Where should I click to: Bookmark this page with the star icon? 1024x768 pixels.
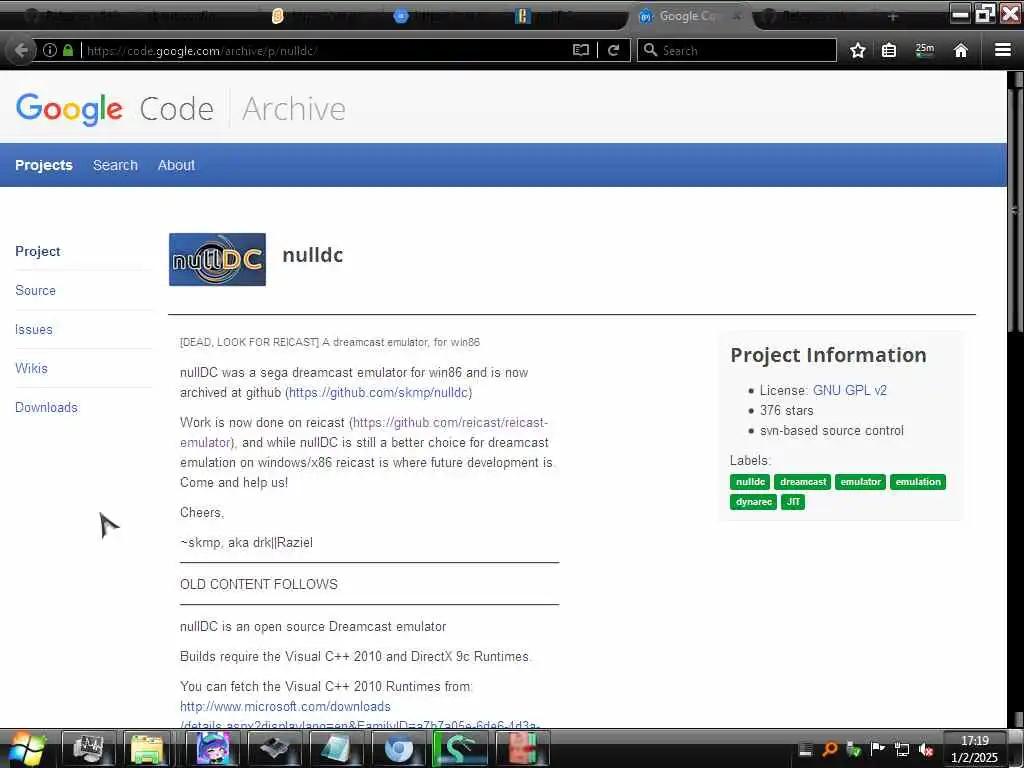click(857, 50)
